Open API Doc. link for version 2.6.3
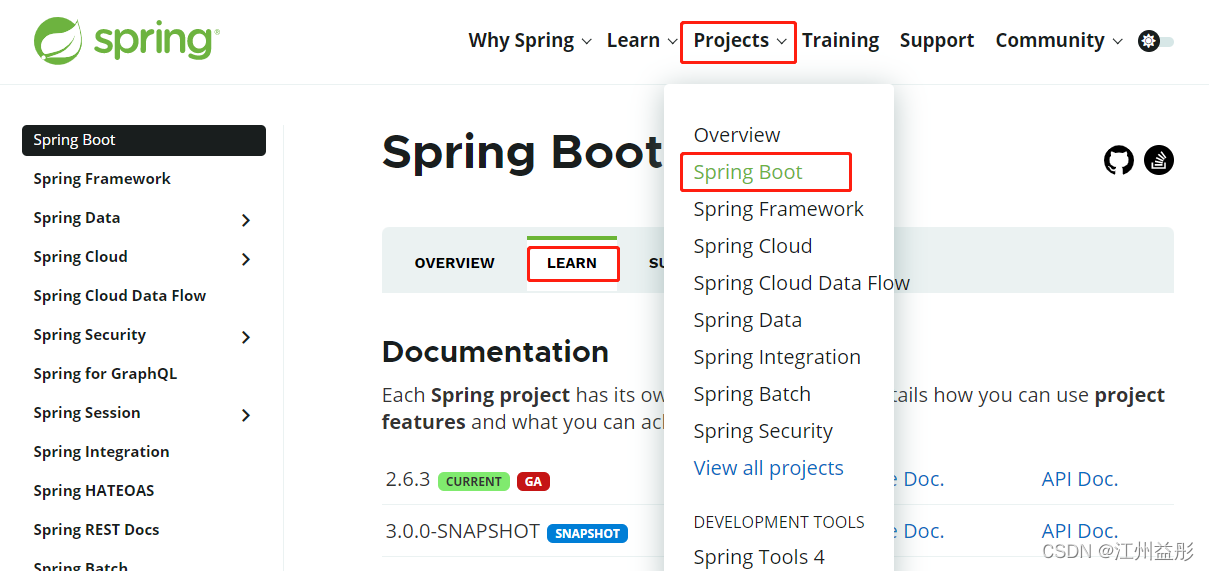The image size is (1209, 571). [x=1080, y=479]
